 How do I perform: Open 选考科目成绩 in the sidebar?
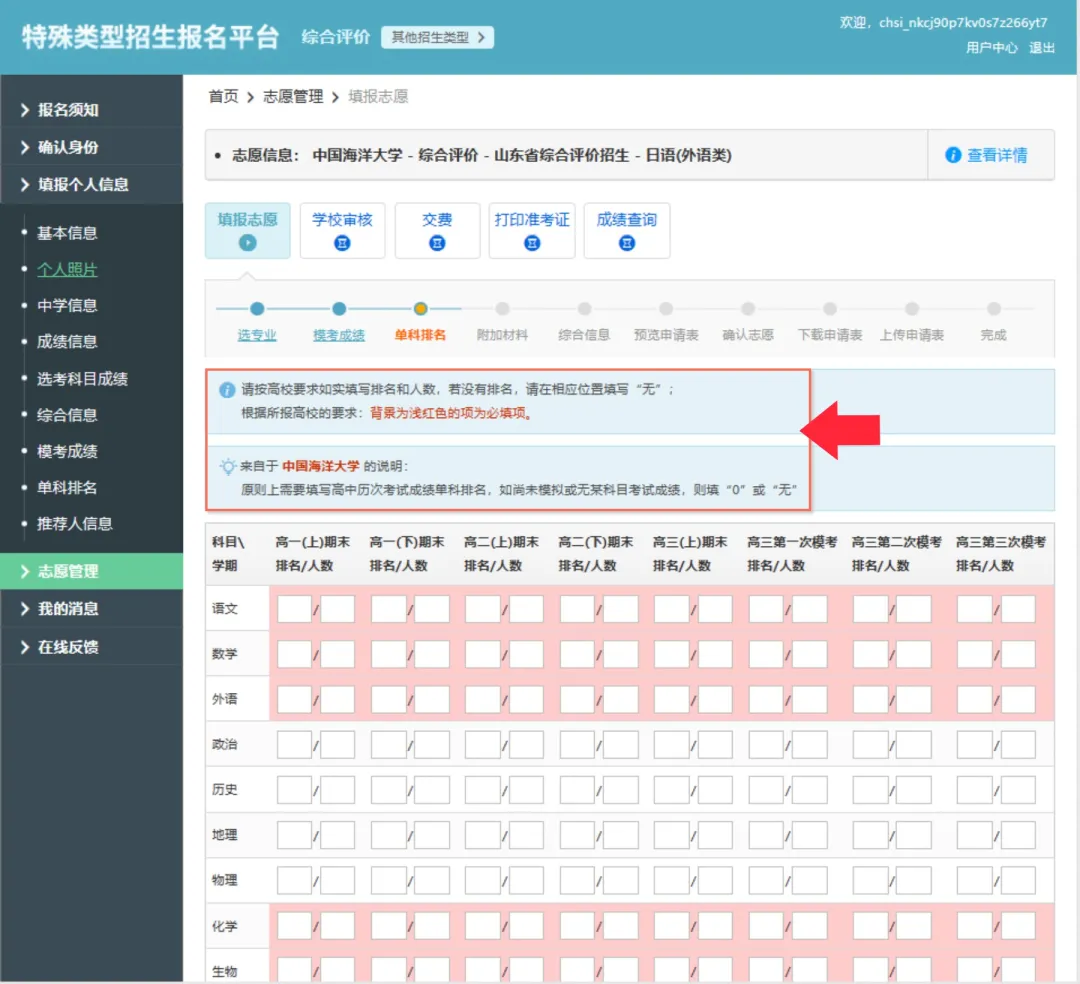pyautogui.click(x=82, y=379)
